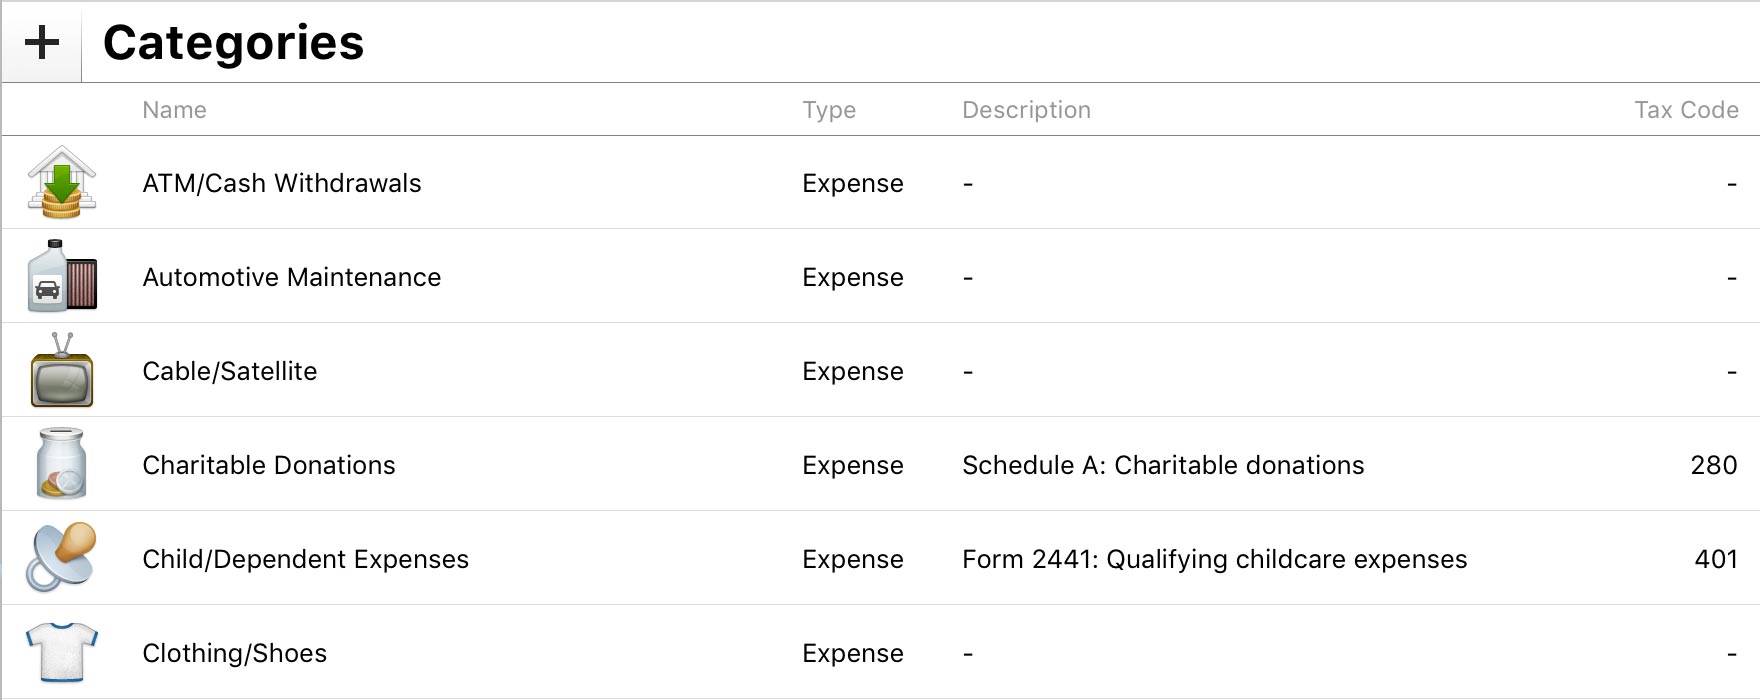The width and height of the screenshot is (1760, 700).
Task: Click the Child/Dependent Expenses pacifier icon
Action: [x=62, y=558]
